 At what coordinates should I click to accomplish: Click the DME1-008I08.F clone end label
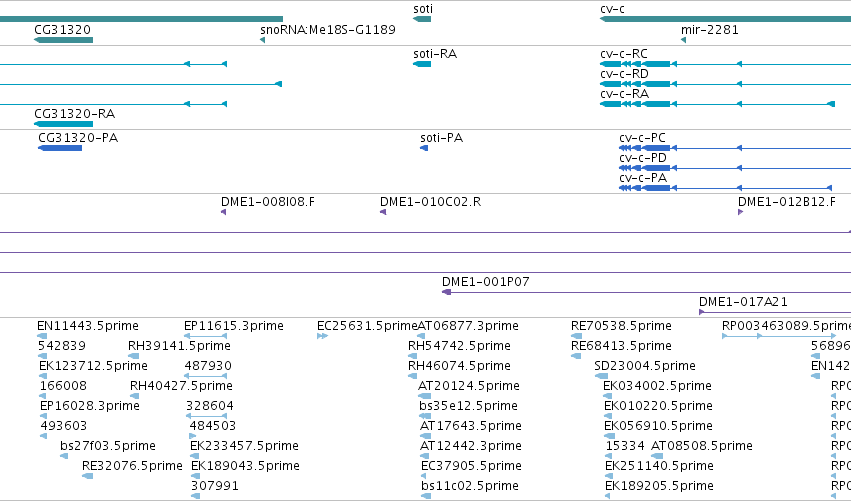268,202
